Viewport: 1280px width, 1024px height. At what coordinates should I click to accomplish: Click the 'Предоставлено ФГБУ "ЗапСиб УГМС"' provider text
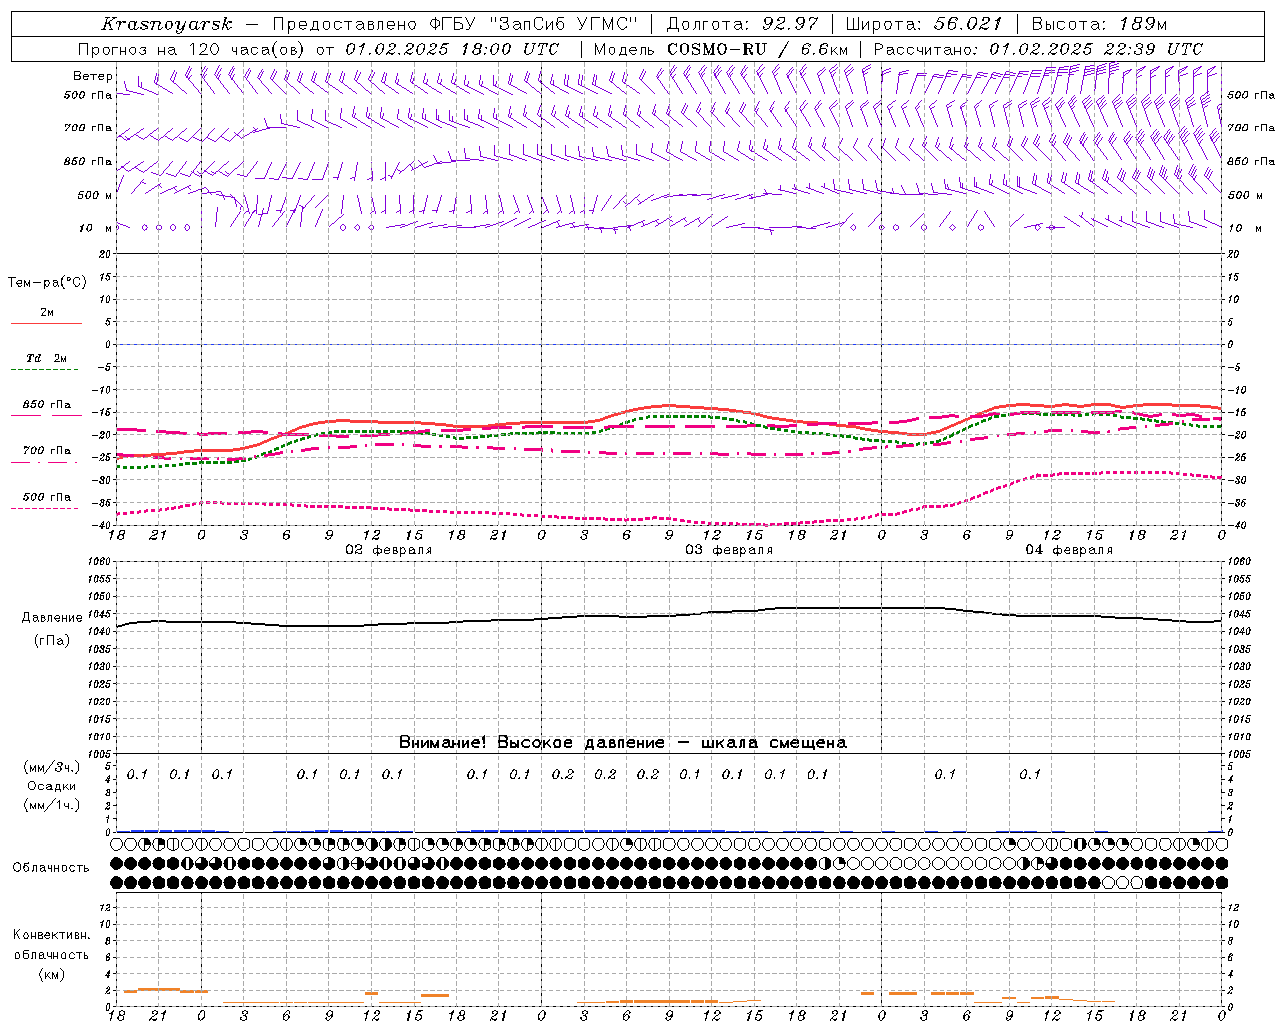455,24
